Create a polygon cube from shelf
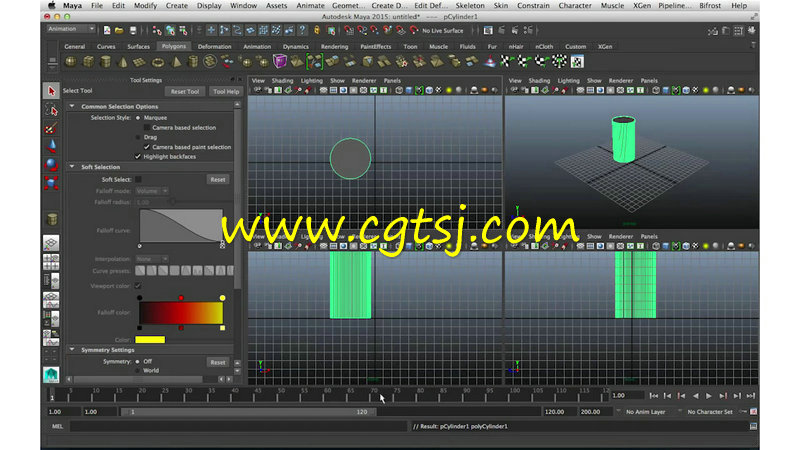800x450 pixels. tap(88, 62)
